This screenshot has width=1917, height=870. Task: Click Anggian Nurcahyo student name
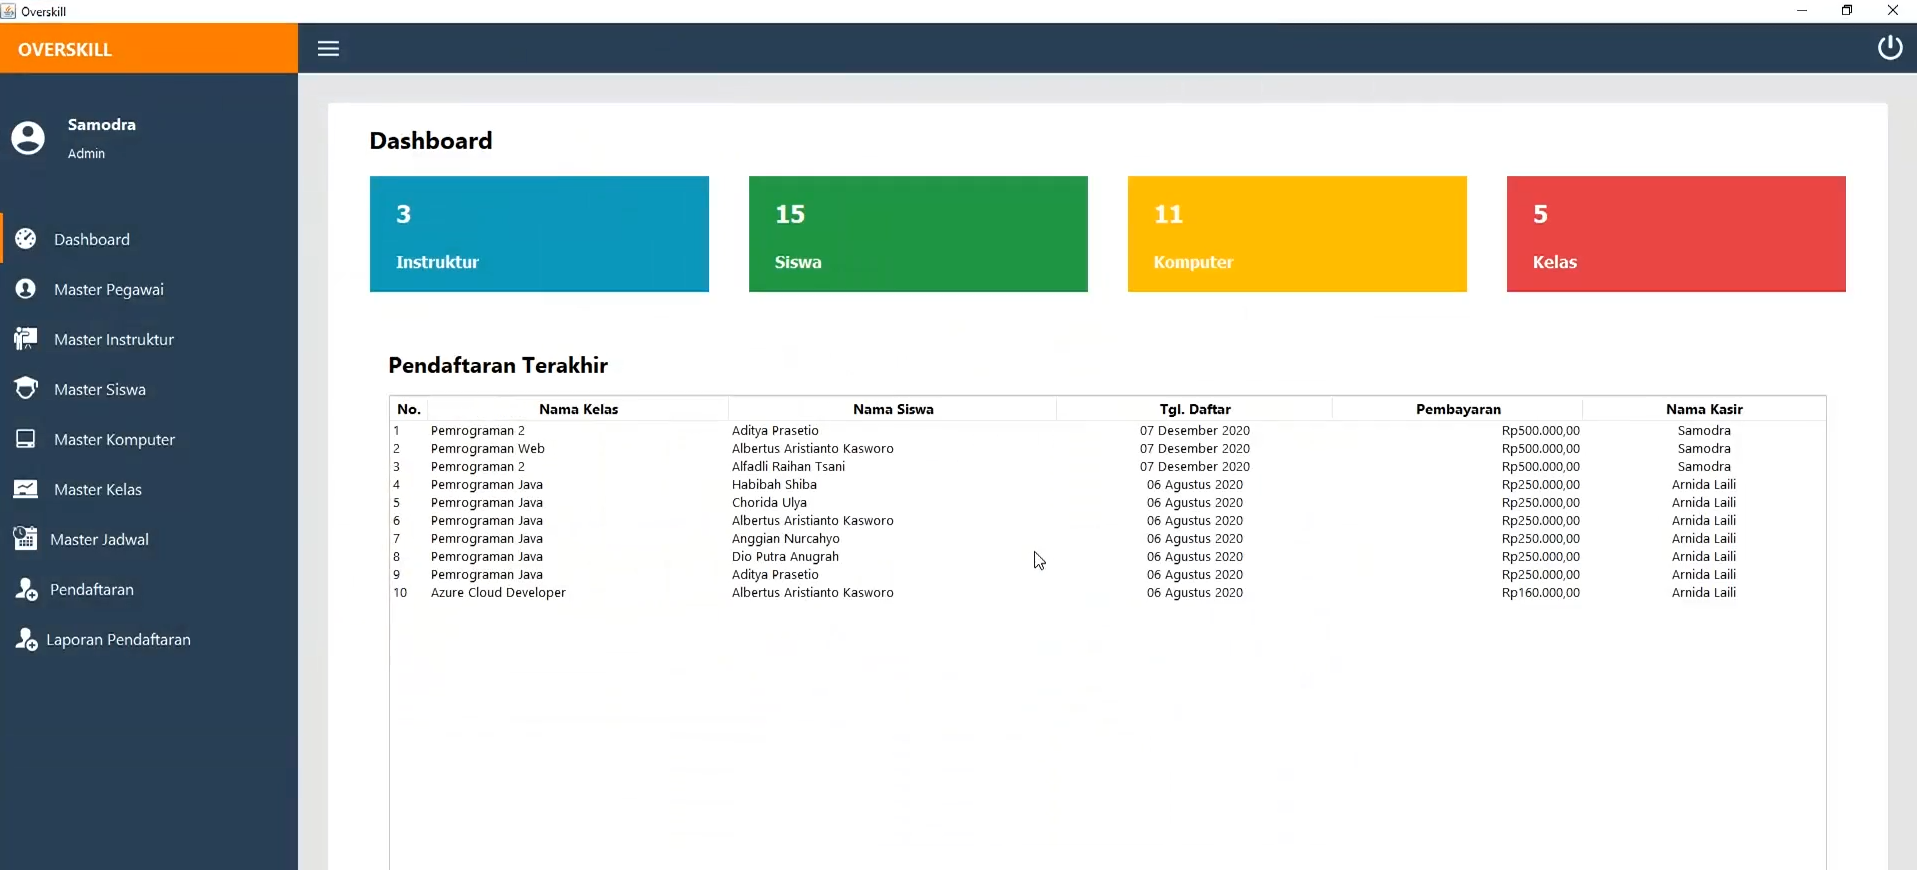pyautogui.click(x=786, y=539)
